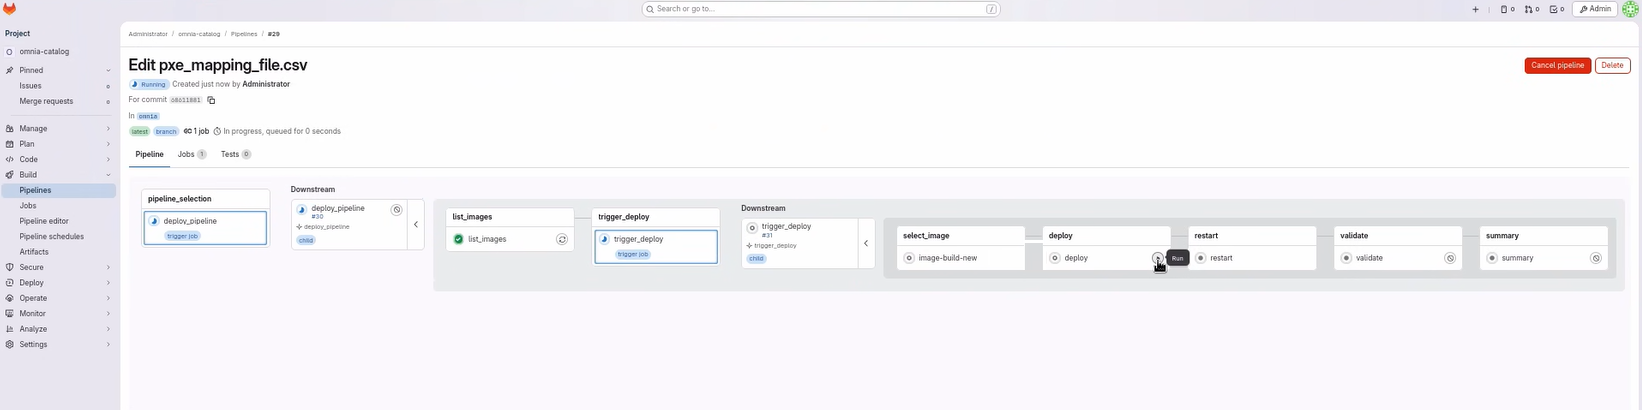Open merge requests counter in top bar
The height and width of the screenshot is (410, 1642).
[x=1532, y=9]
